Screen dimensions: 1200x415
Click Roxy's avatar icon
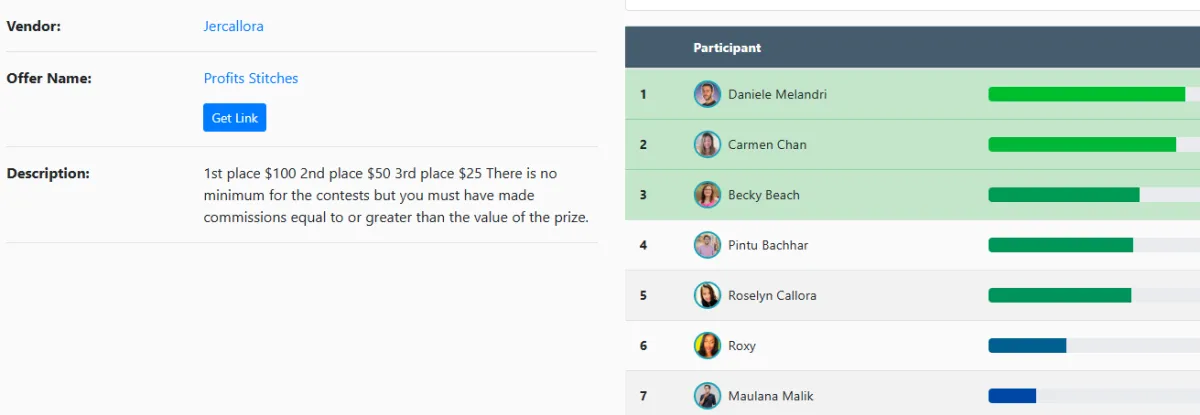point(707,346)
